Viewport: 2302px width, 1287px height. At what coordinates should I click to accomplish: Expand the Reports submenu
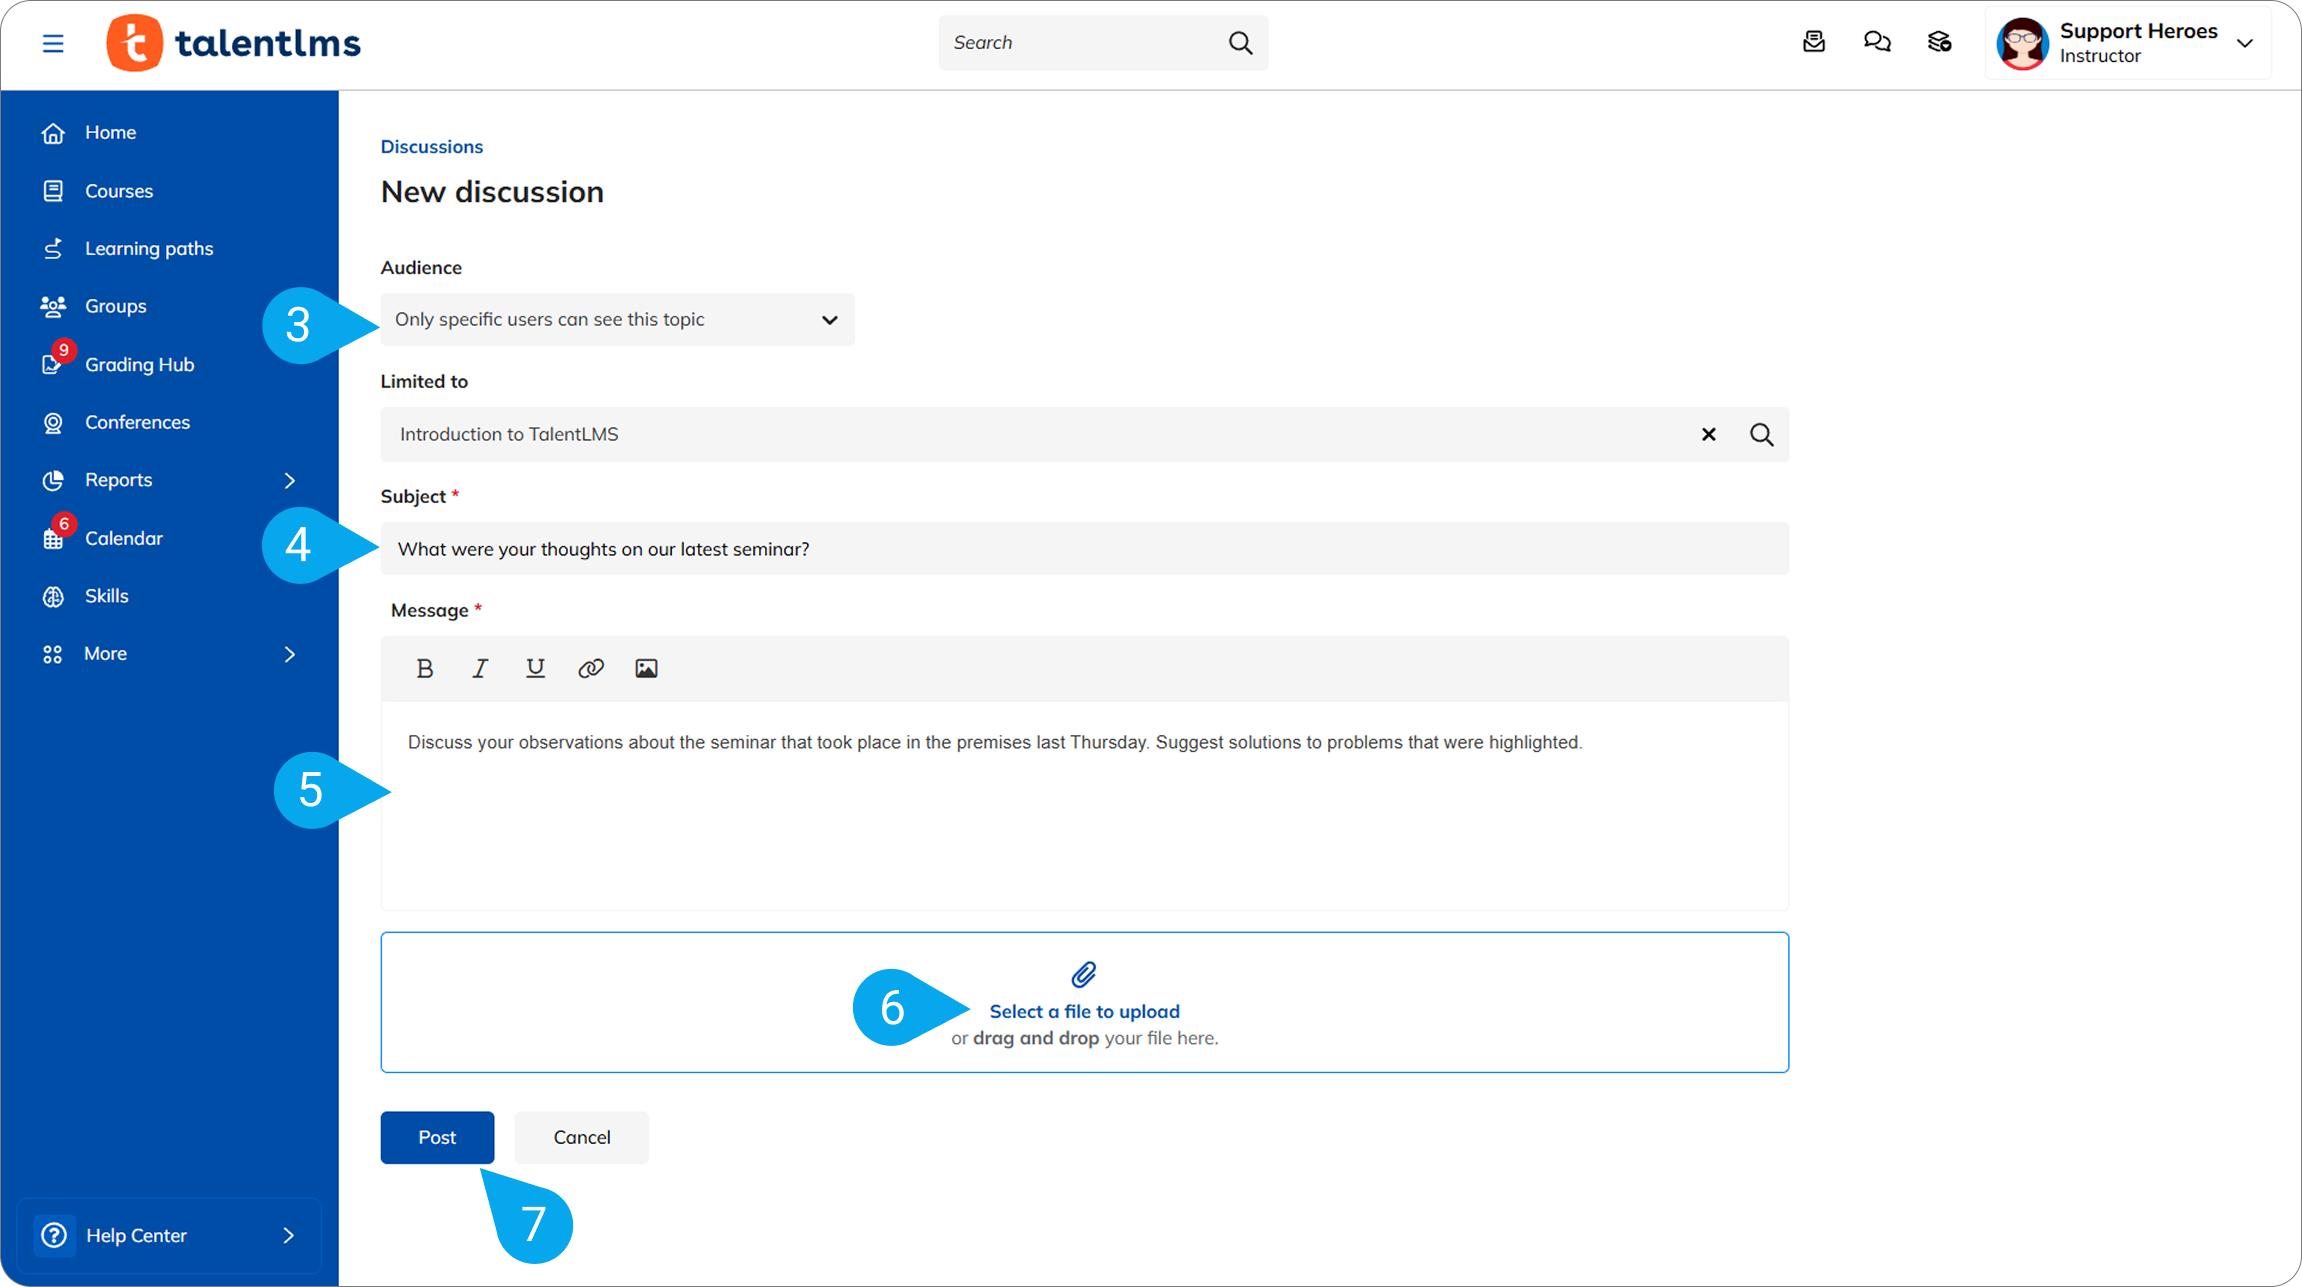[x=289, y=480]
